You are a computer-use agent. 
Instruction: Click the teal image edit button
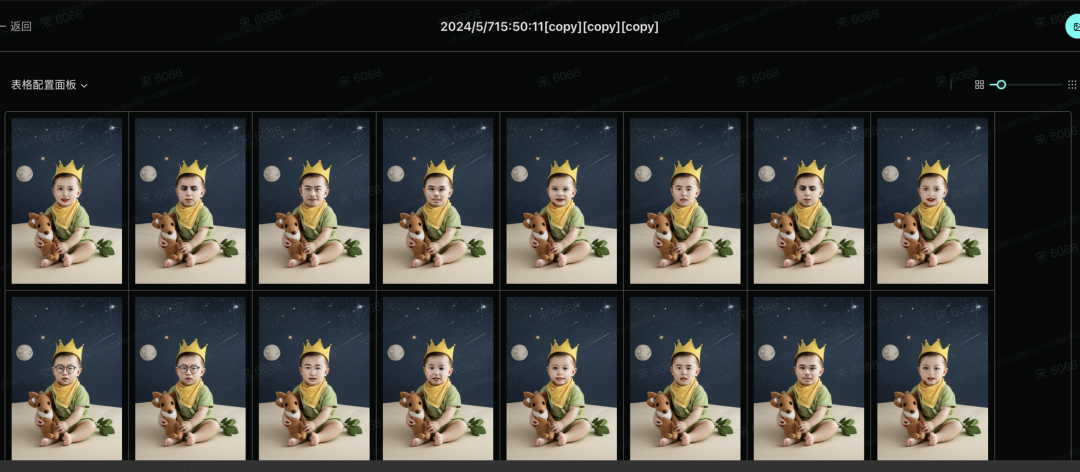pyautogui.click(x=1073, y=26)
